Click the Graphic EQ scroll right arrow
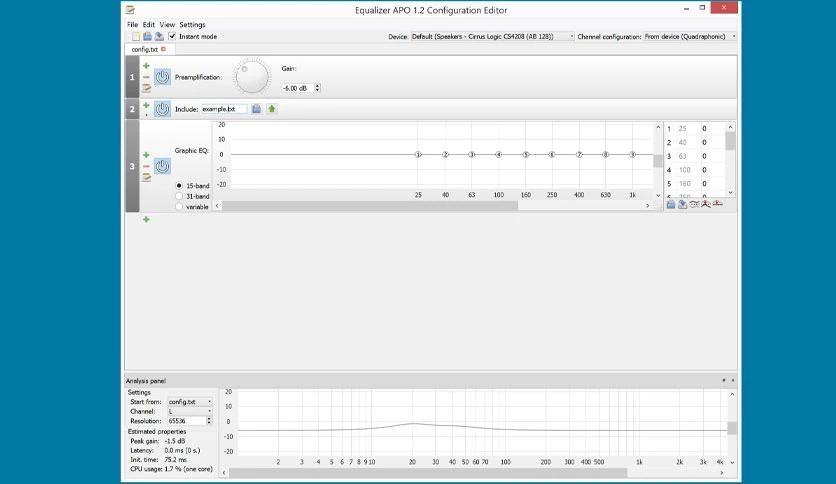The image size is (836, 484). click(x=648, y=206)
